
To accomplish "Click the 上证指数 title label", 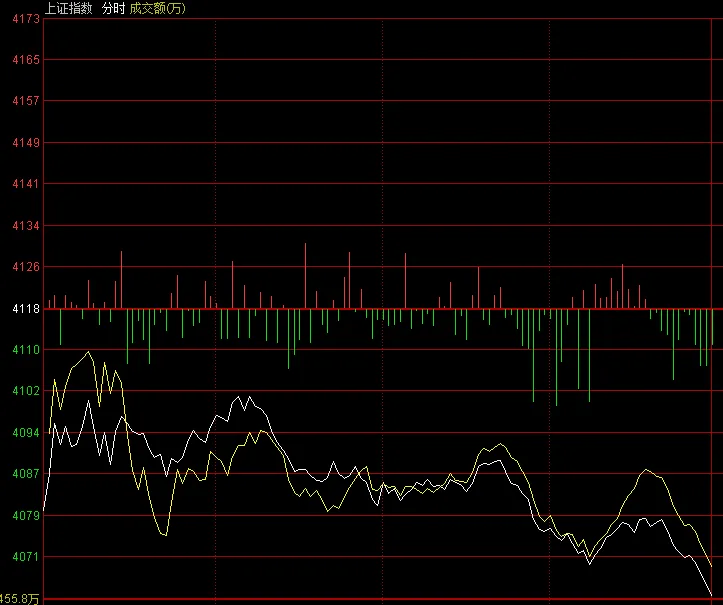I will click(x=68, y=8).
